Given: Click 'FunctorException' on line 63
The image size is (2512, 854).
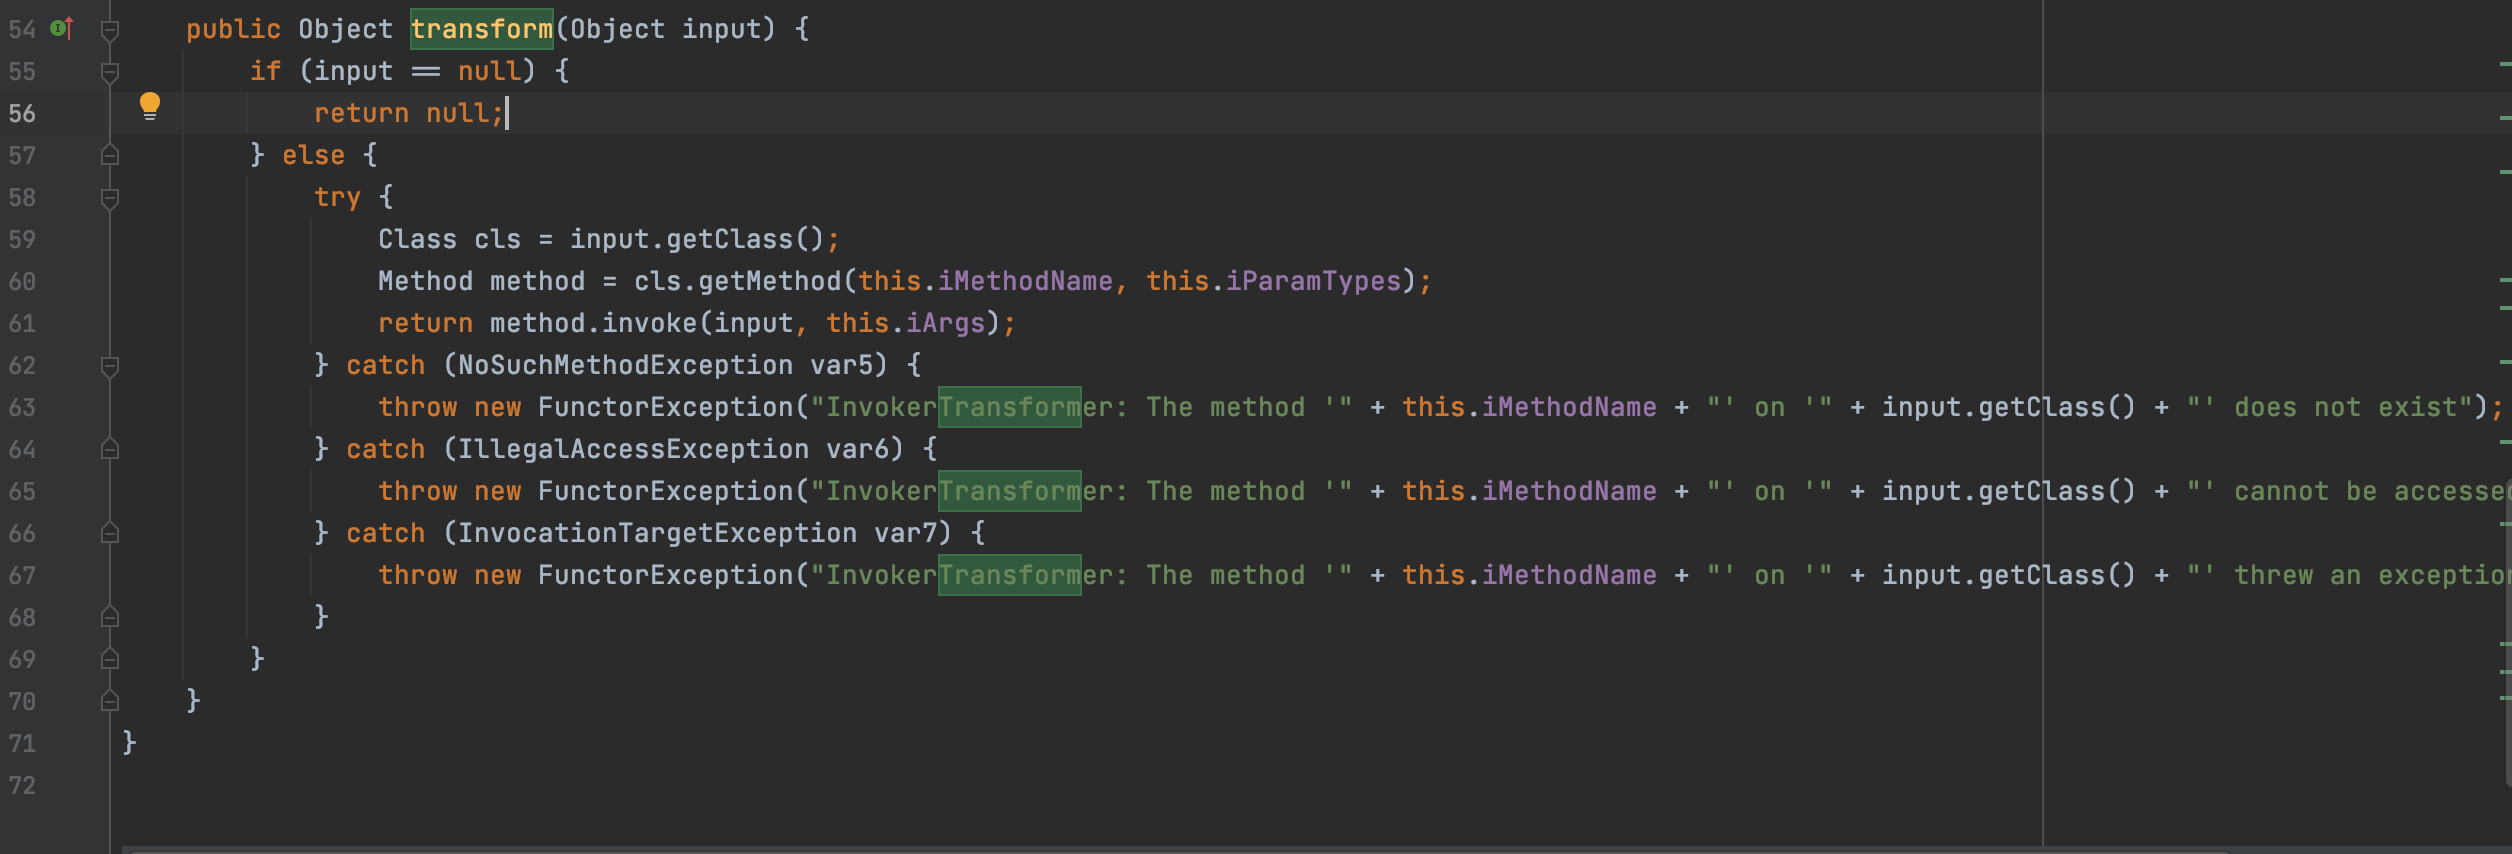Looking at the screenshot, I should (665, 407).
